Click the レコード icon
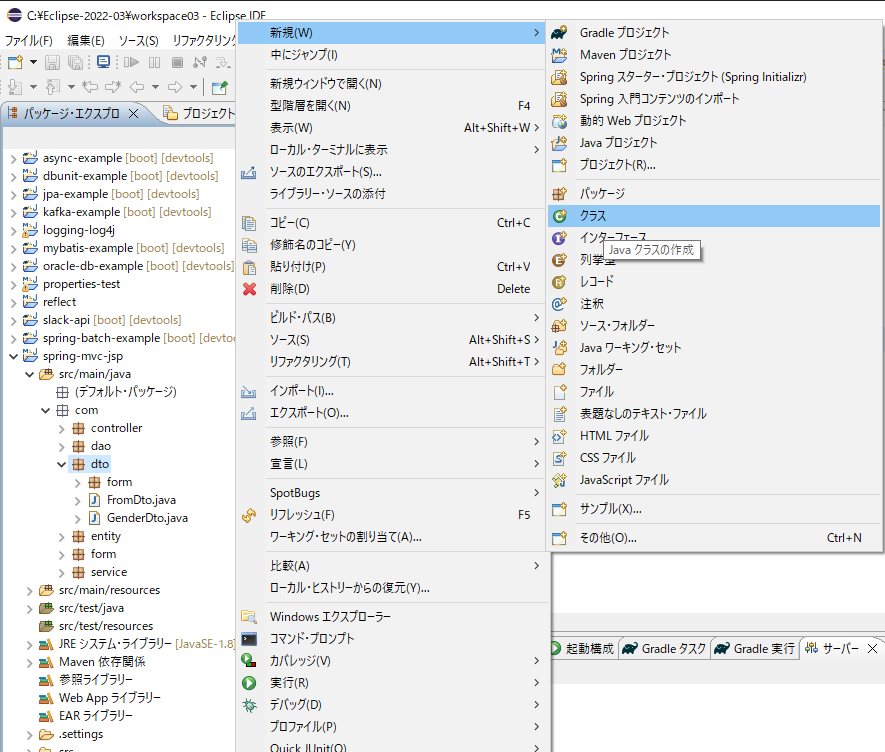This screenshot has height=752, width=885. tap(559, 282)
